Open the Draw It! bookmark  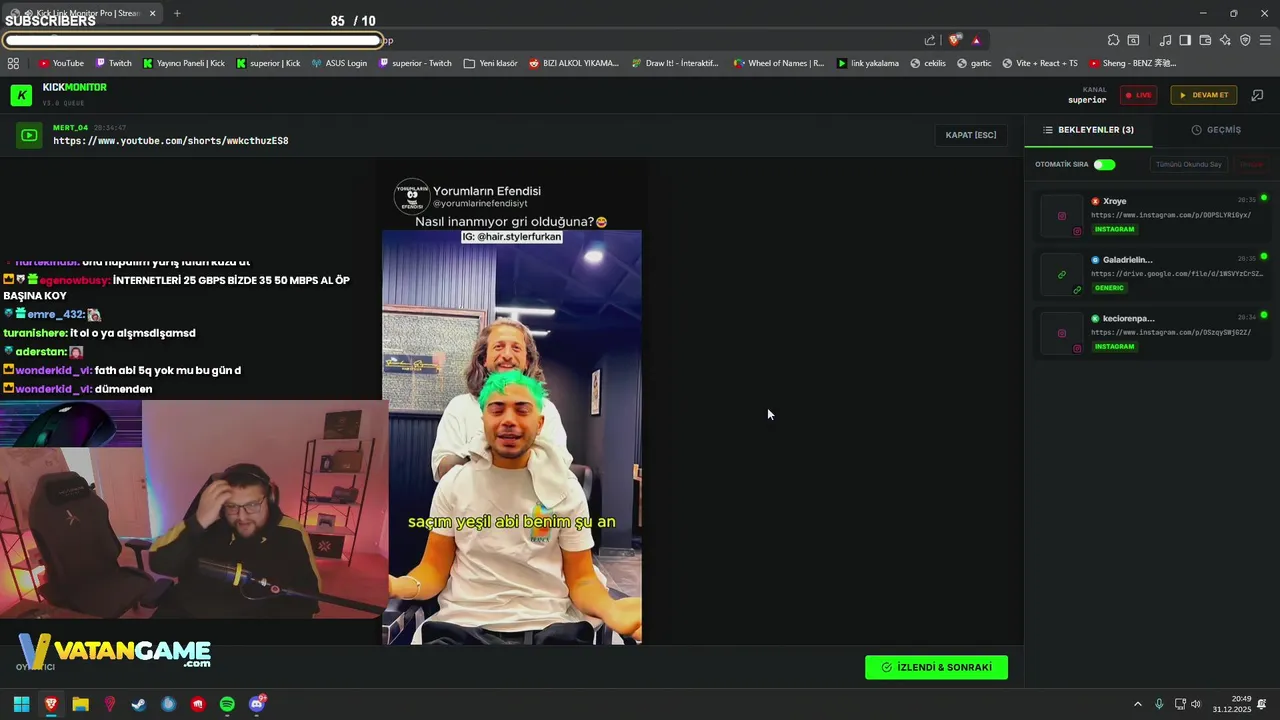coord(675,63)
